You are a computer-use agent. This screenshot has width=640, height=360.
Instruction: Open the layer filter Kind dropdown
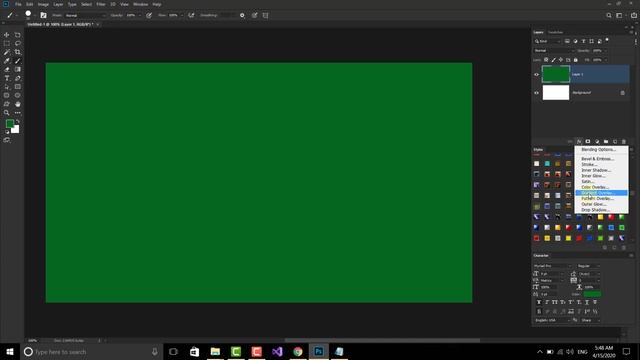tap(548, 41)
